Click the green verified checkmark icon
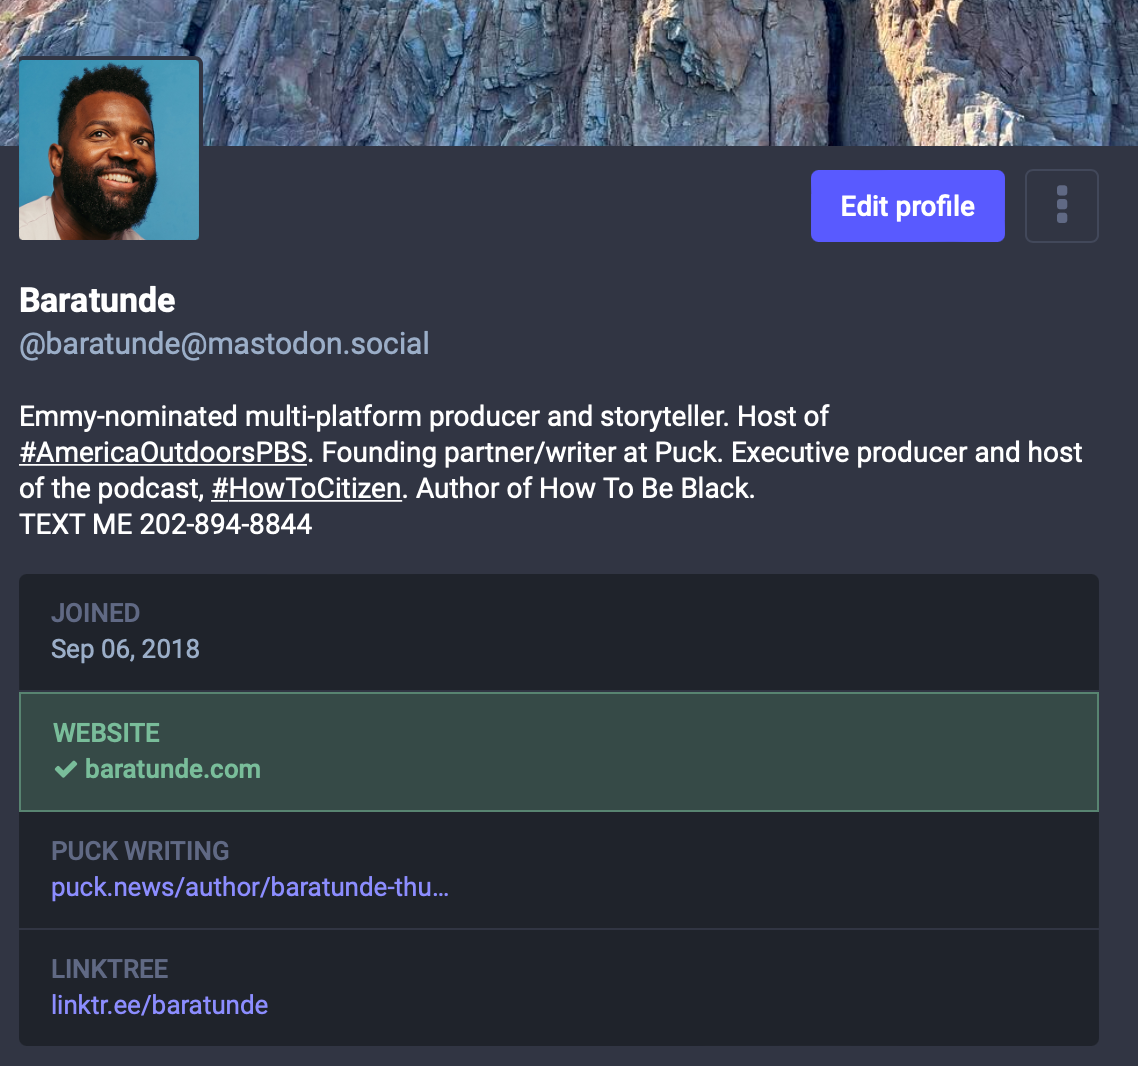 (x=66, y=769)
